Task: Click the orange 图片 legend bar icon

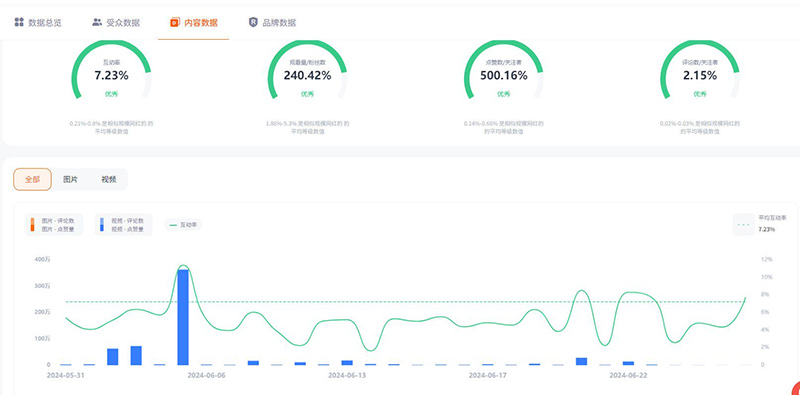Action: pyautogui.click(x=33, y=225)
